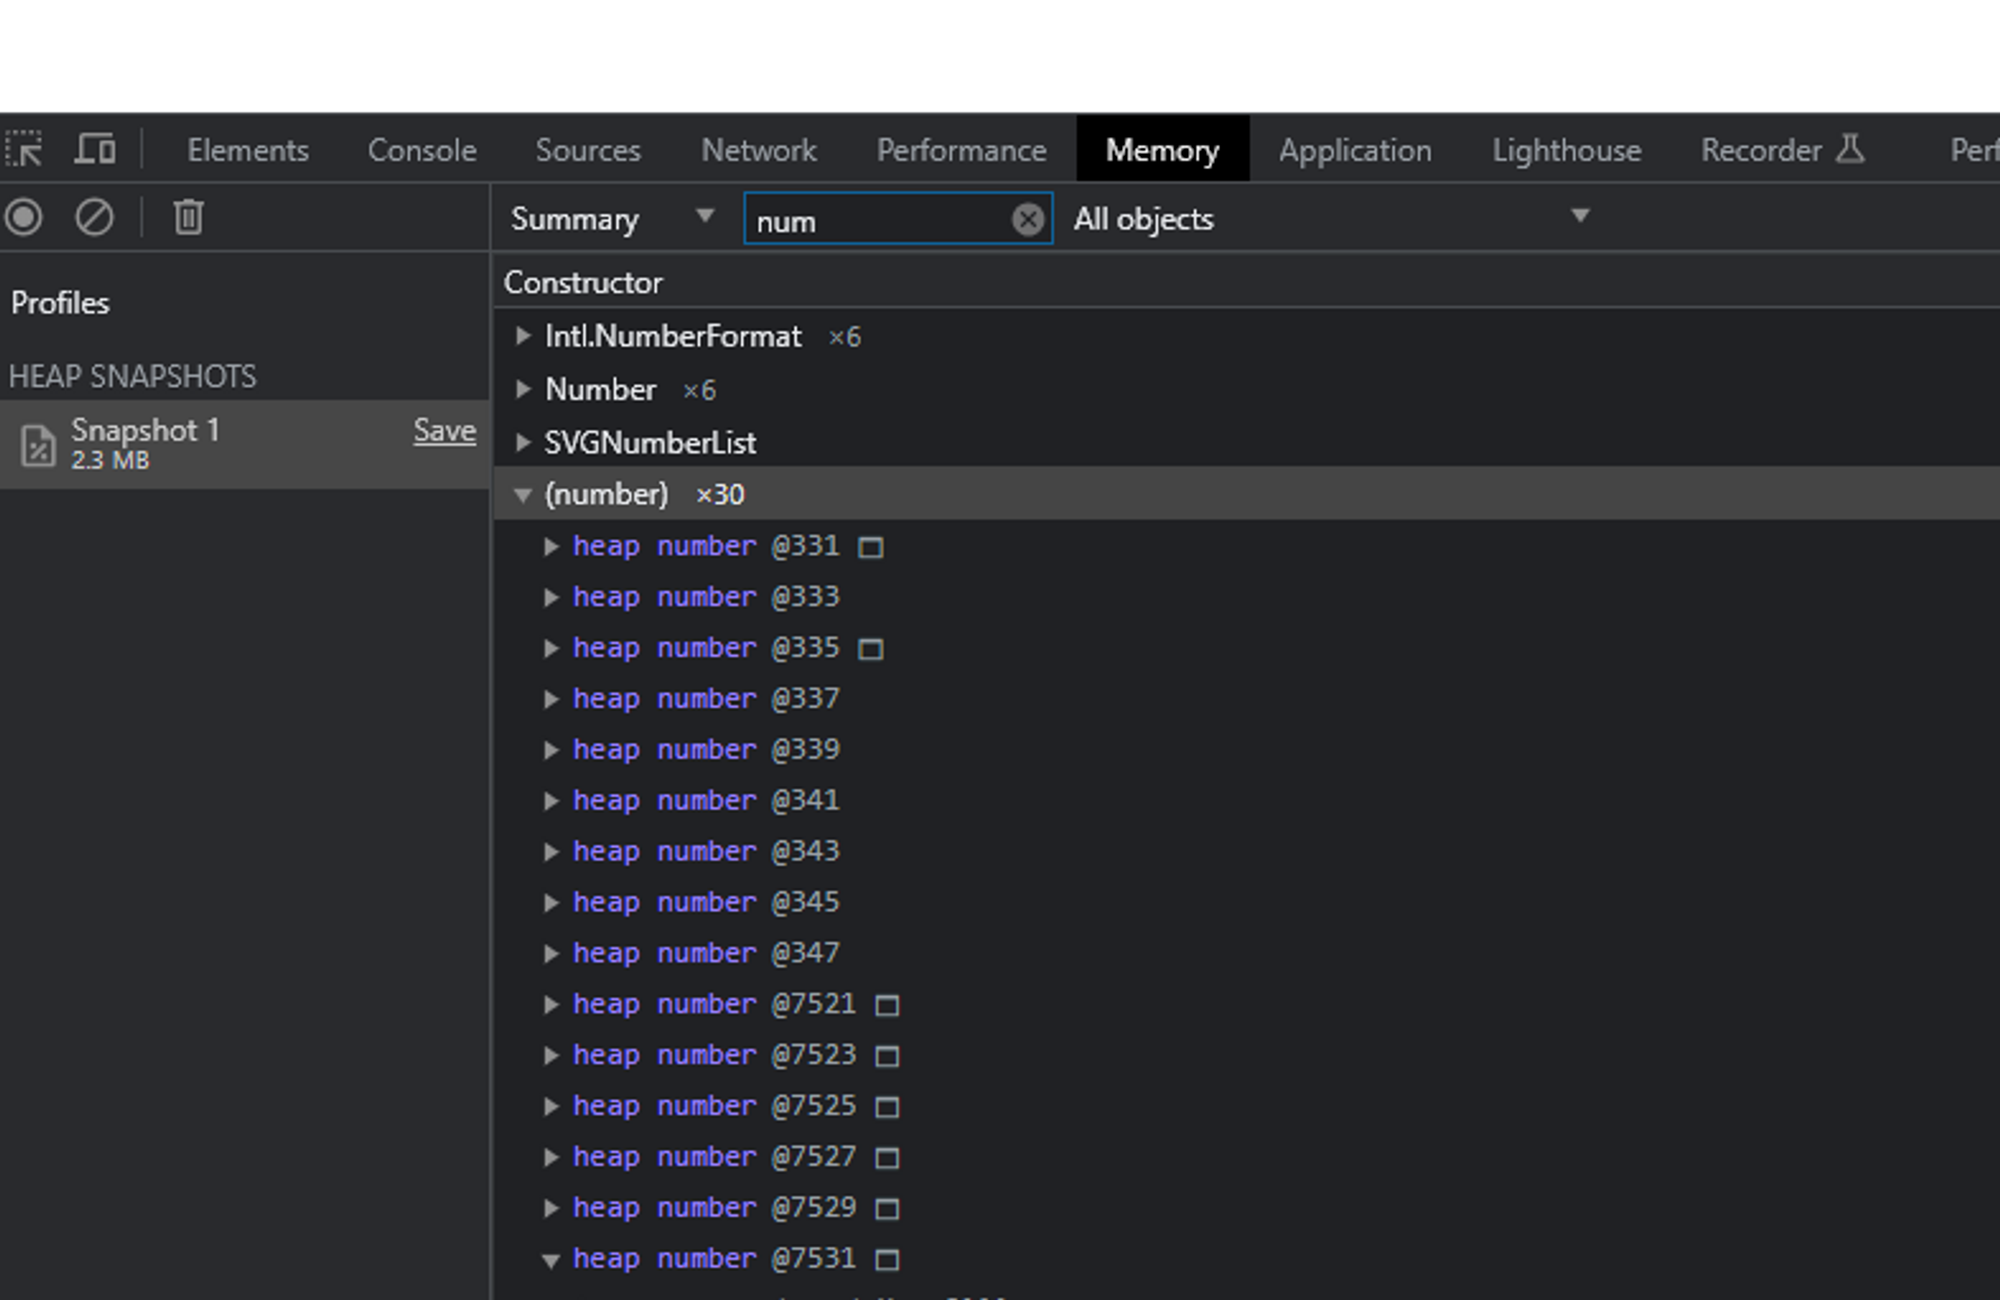
Task: Click window icon beside heap number @331
Action: [871, 548]
